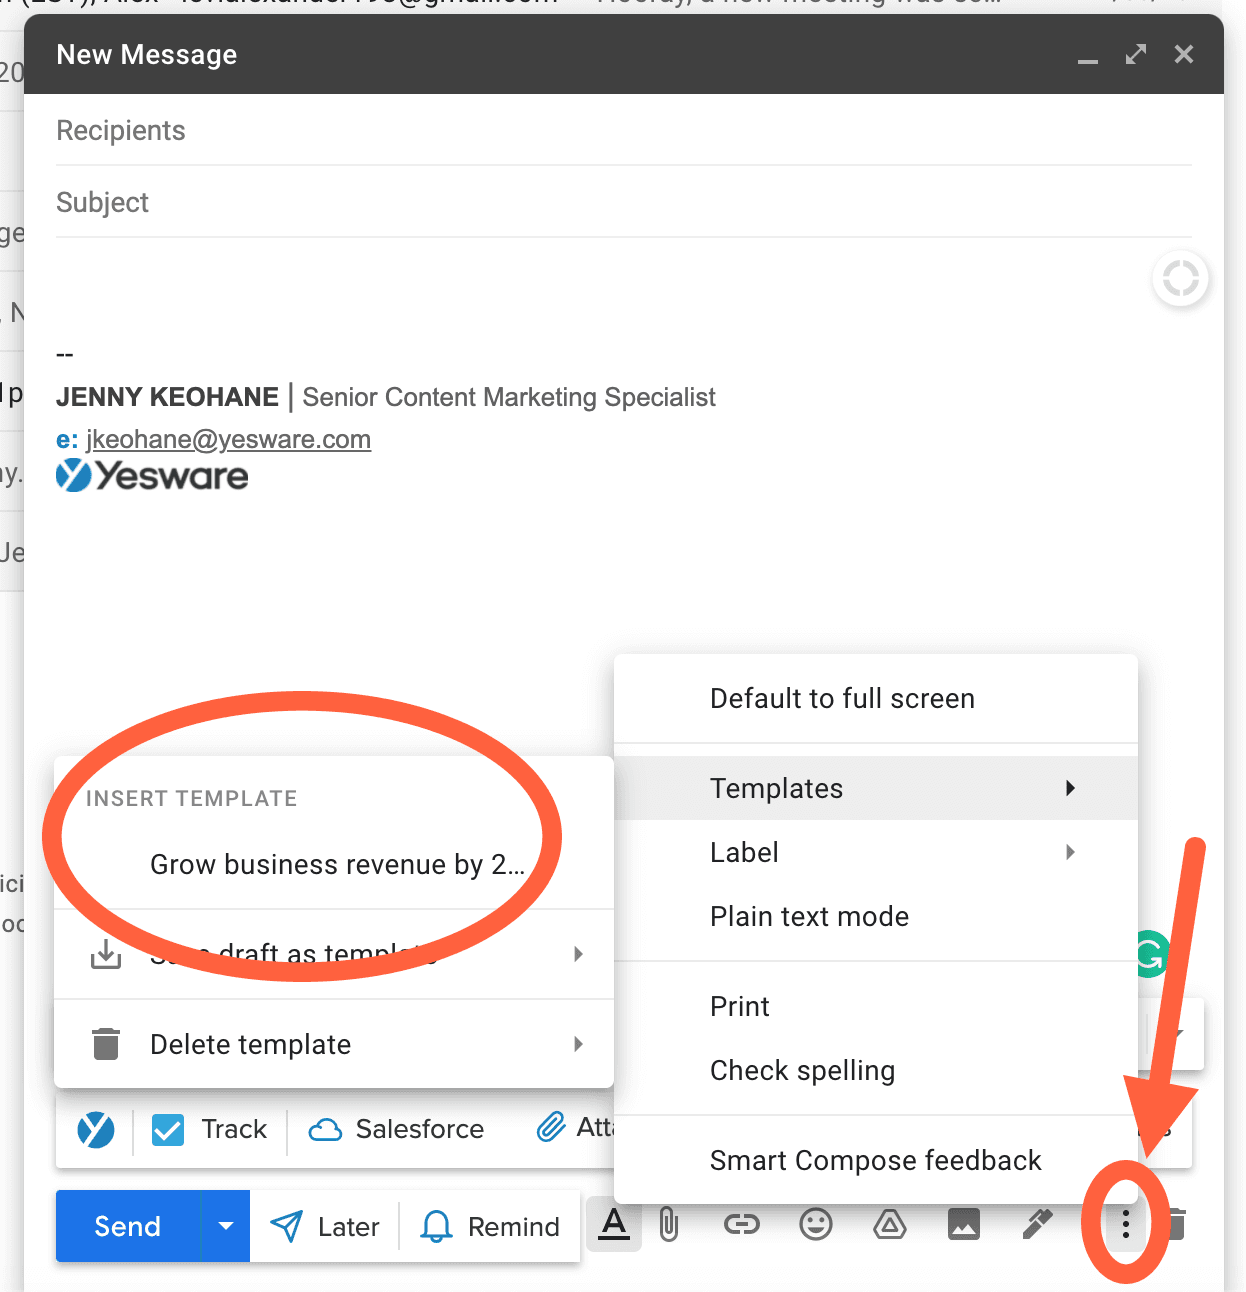This screenshot has width=1246, height=1292.
Task: Open the jkeohane@yesware.com email link
Action: (227, 439)
